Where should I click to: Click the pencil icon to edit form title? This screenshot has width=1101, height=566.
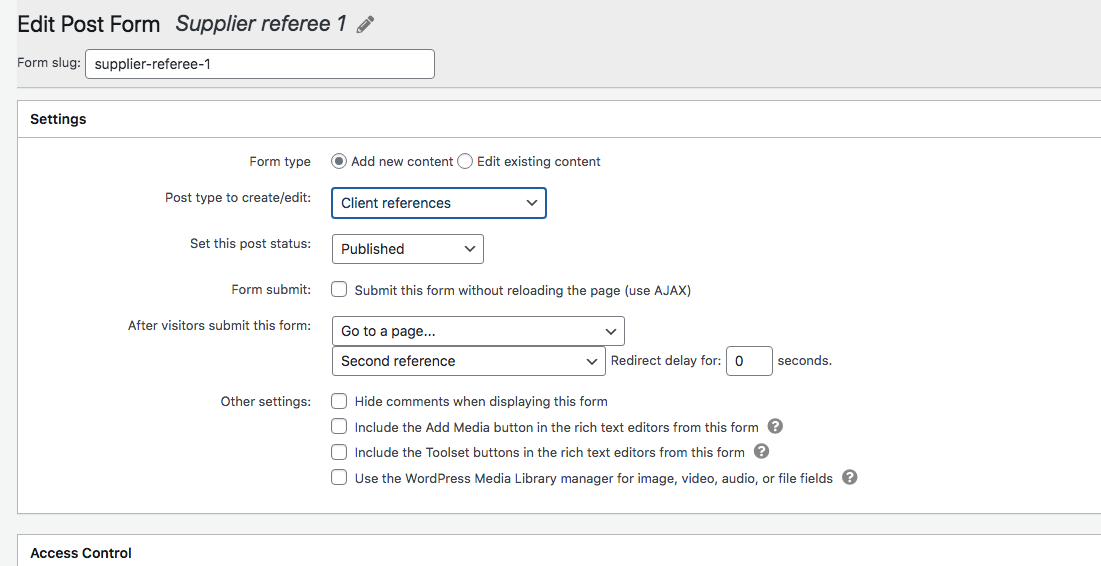(x=365, y=25)
